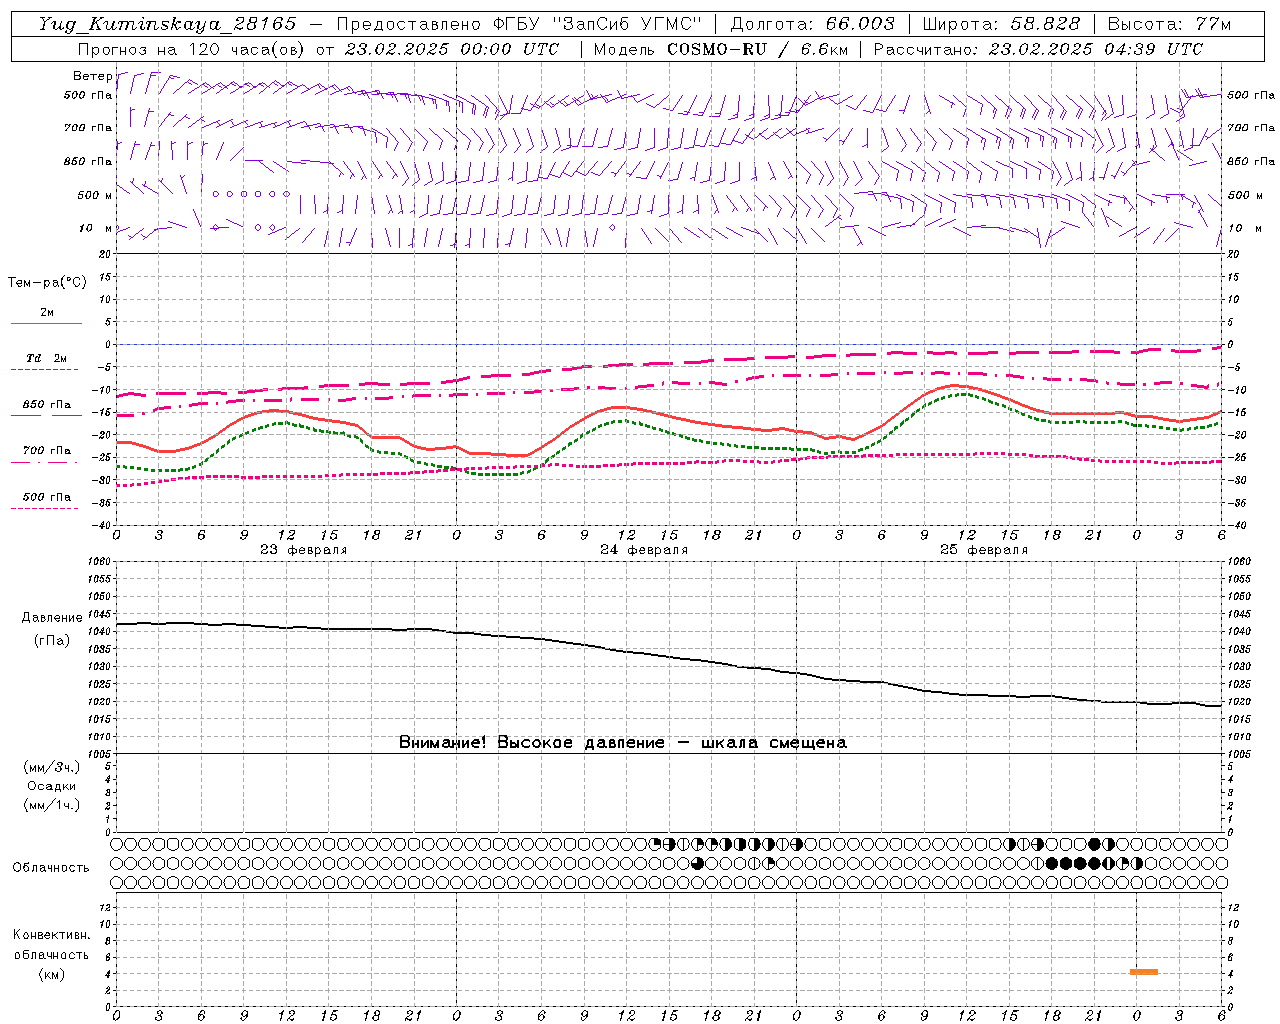The image size is (1280, 1024).
Task: Click the '23 февраля' date label
Action: coord(304,550)
